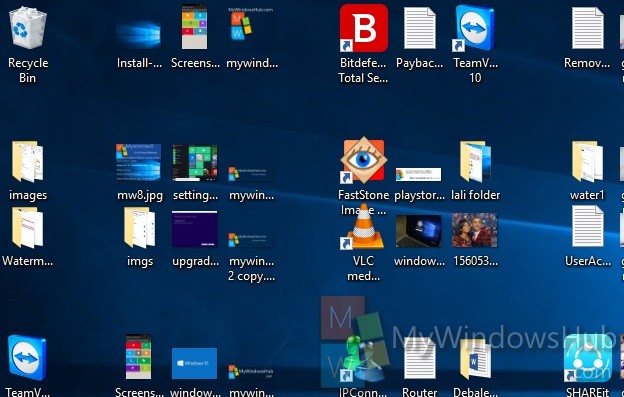
Task: Select the TeamViewer 10 shortcut icon
Action: [475, 28]
